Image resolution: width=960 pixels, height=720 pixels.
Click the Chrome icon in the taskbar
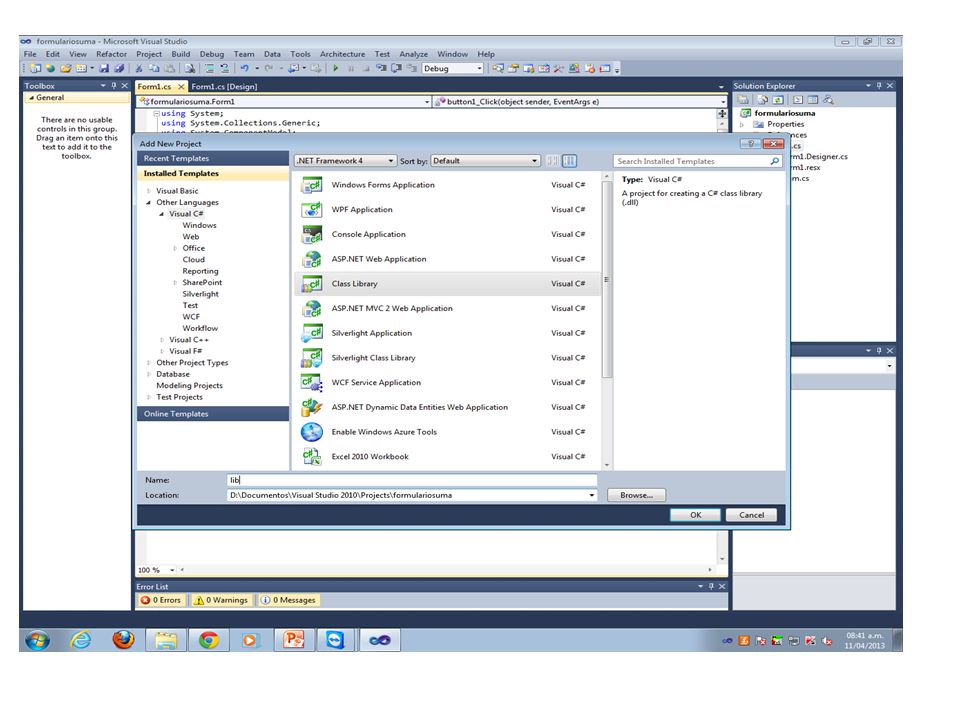click(208, 640)
